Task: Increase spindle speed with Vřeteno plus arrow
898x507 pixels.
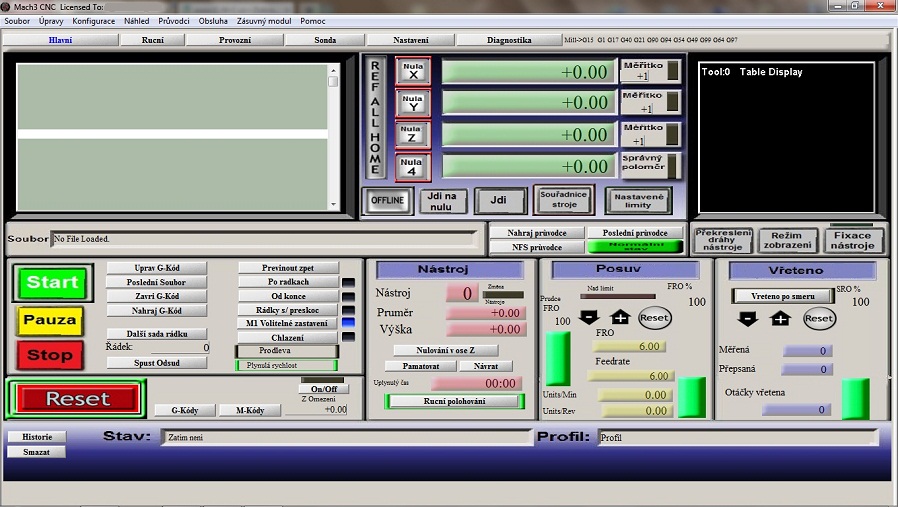Action: tap(780, 318)
